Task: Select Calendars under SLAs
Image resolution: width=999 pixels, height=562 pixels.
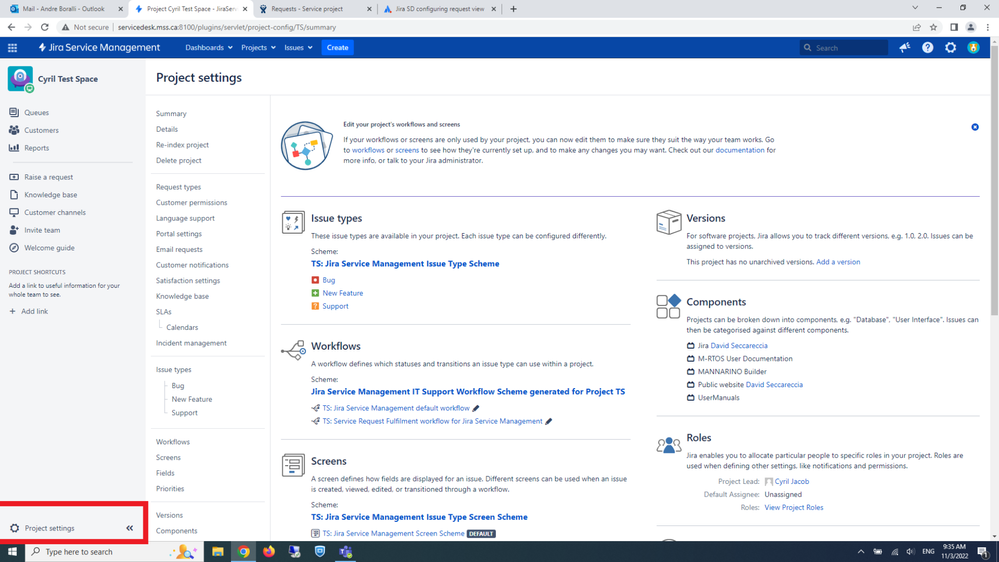Action: [x=182, y=328]
